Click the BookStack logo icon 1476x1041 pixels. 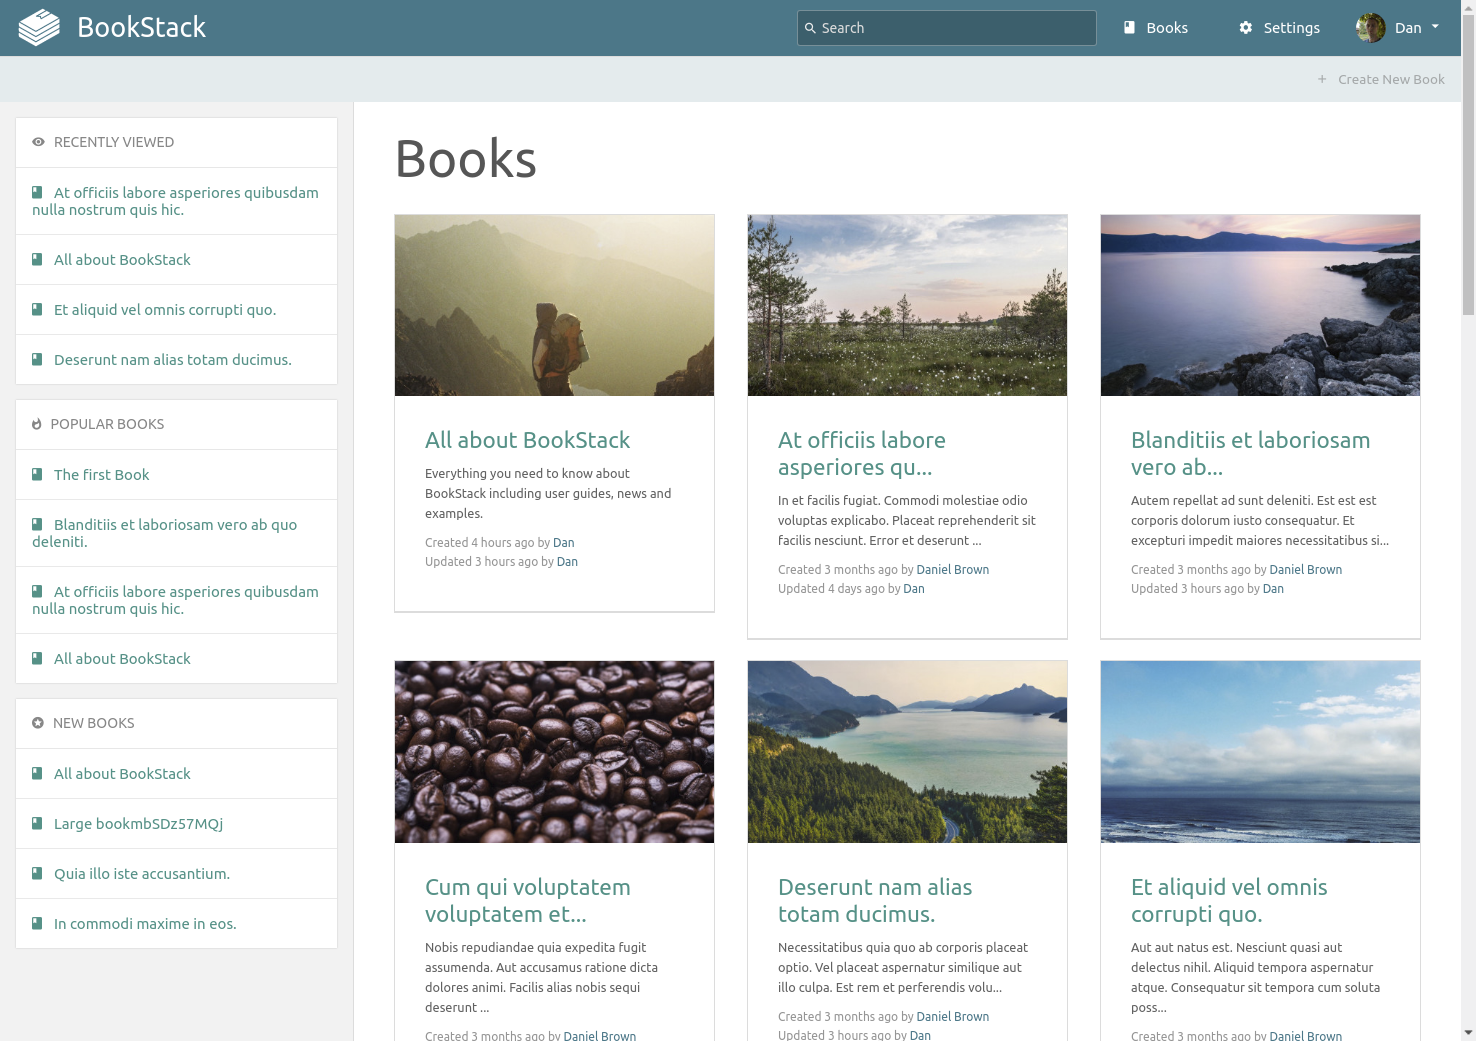pyautogui.click(x=39, y=28)
